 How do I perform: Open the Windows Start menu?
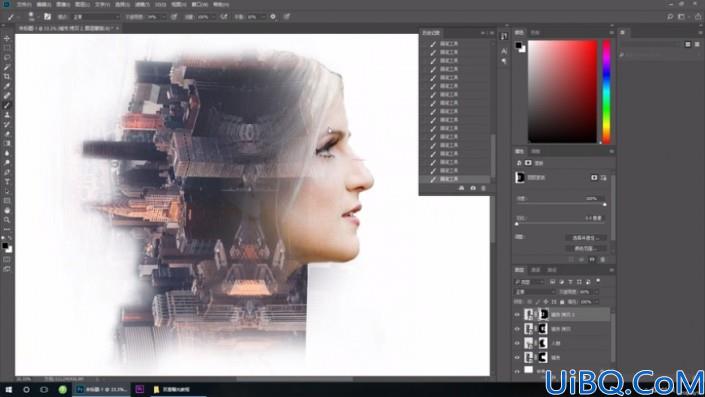[x=8, y=389]
